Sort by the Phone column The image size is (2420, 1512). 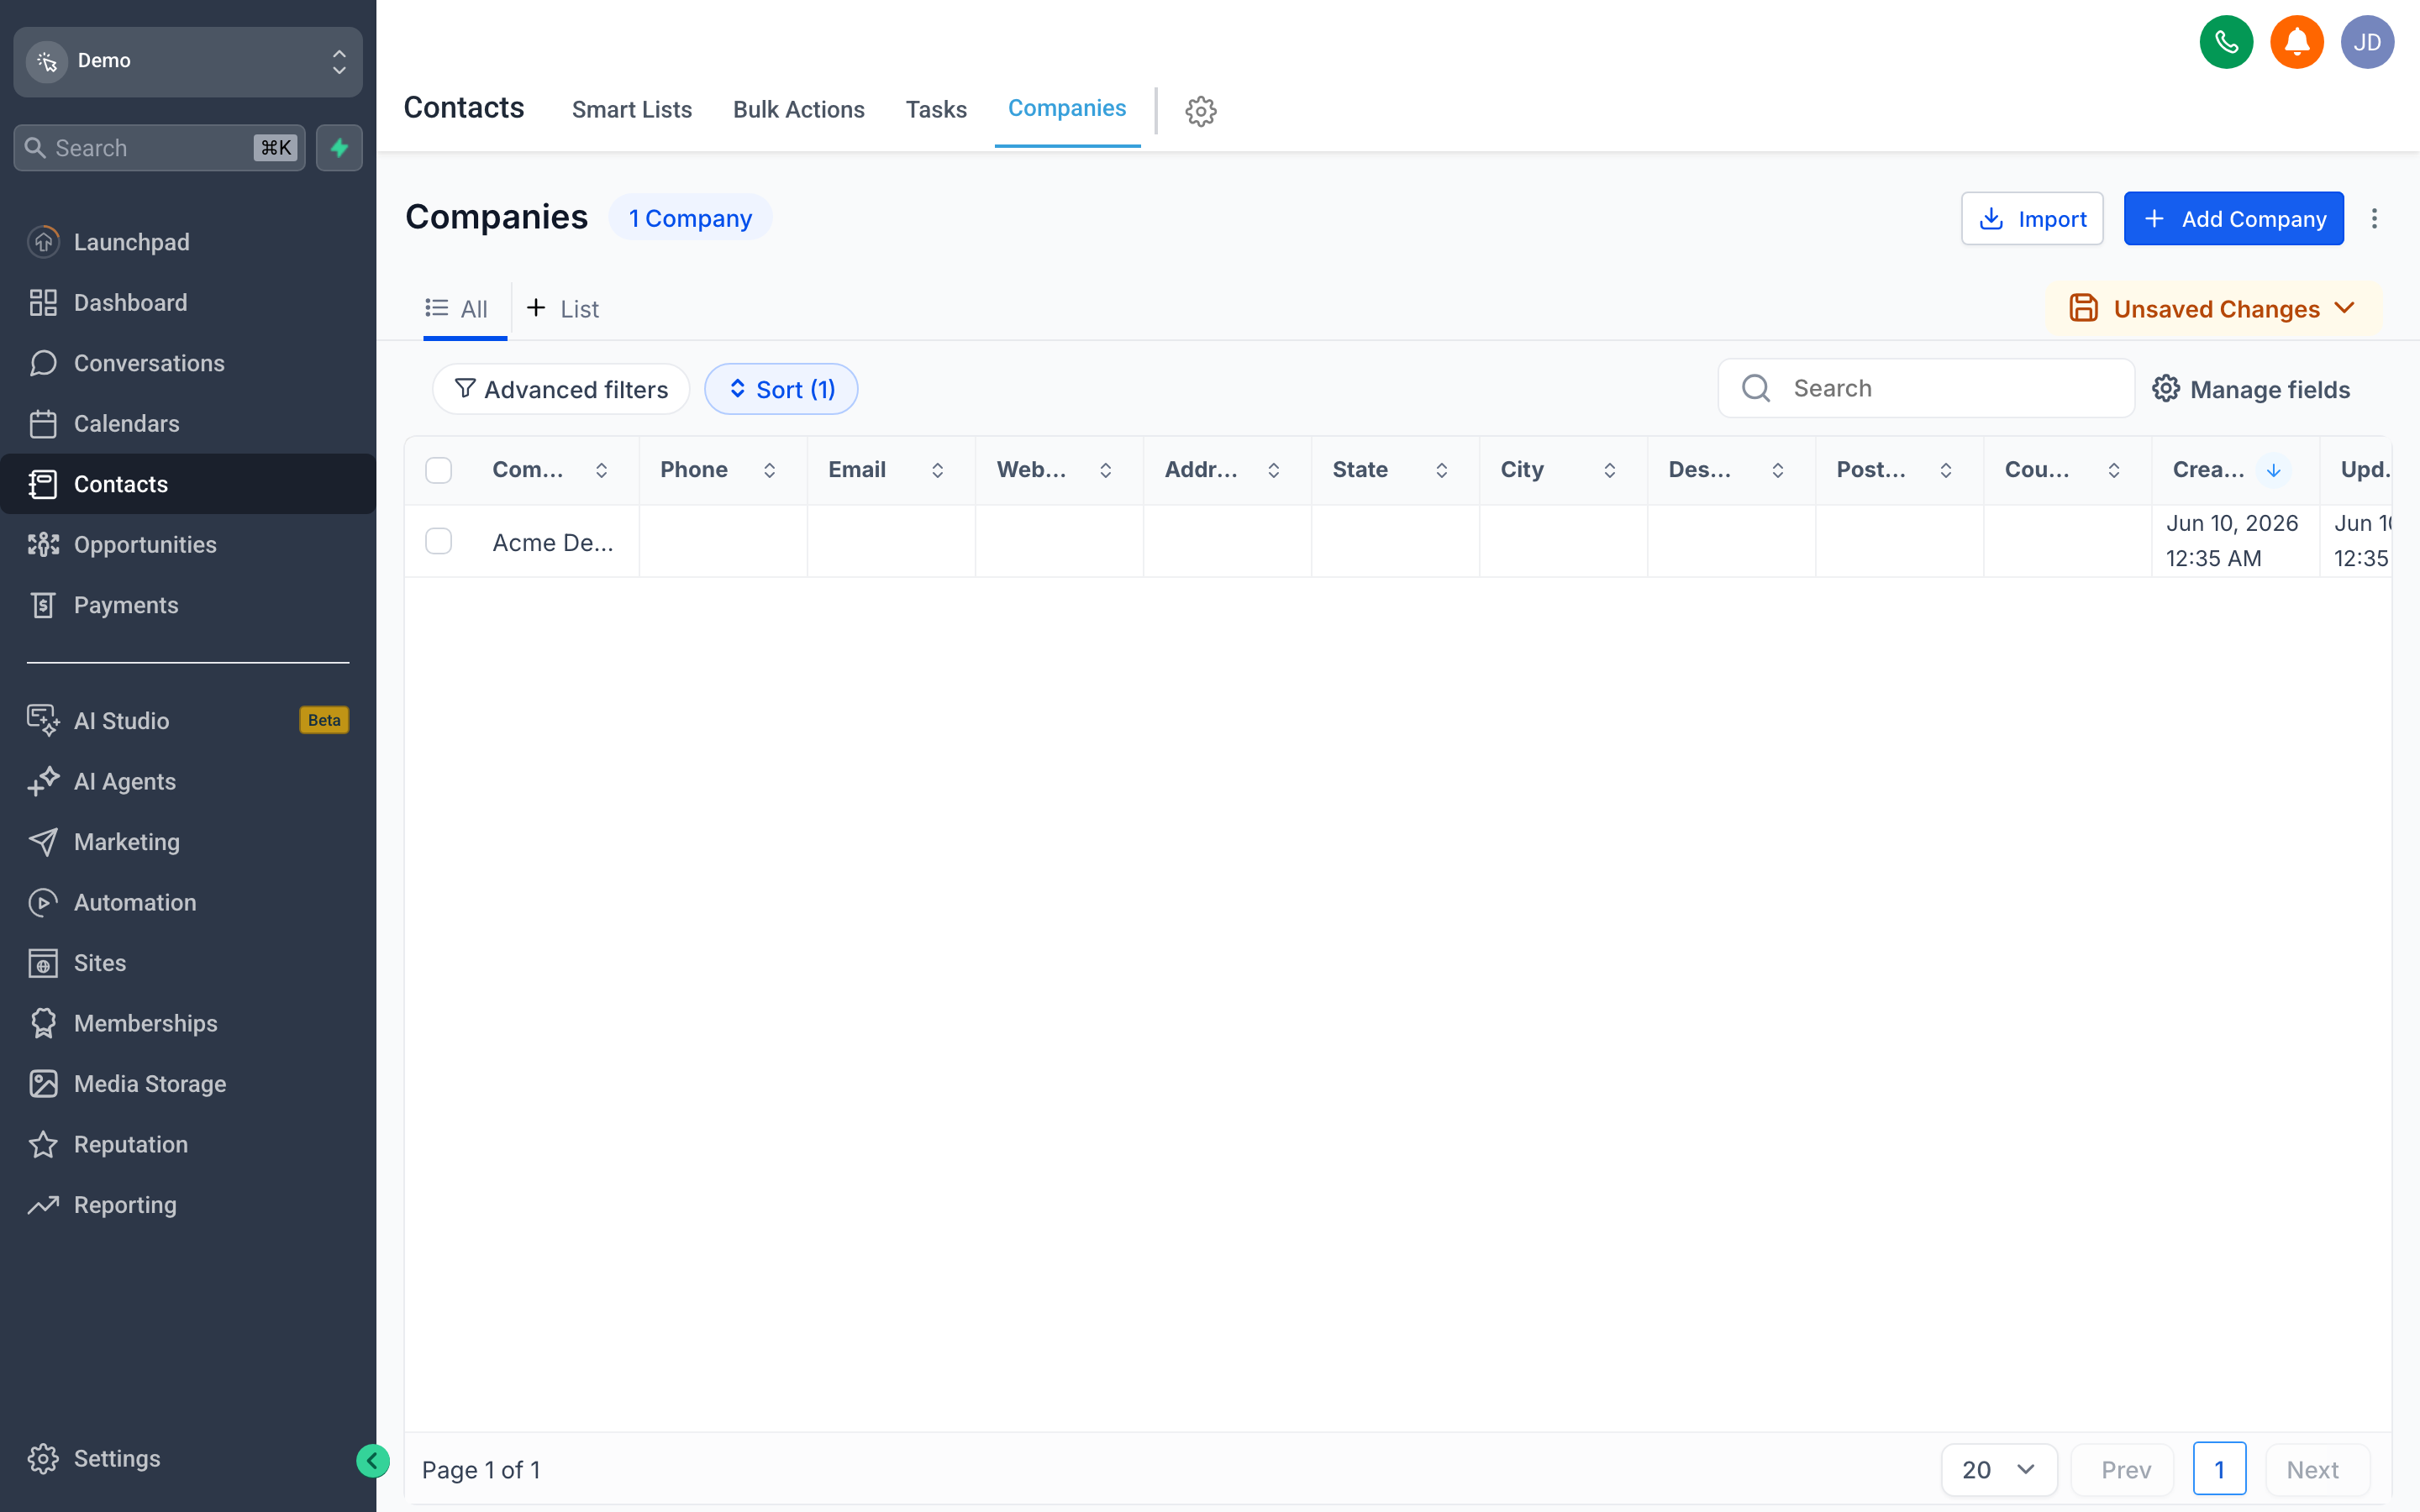pos(769,470)
